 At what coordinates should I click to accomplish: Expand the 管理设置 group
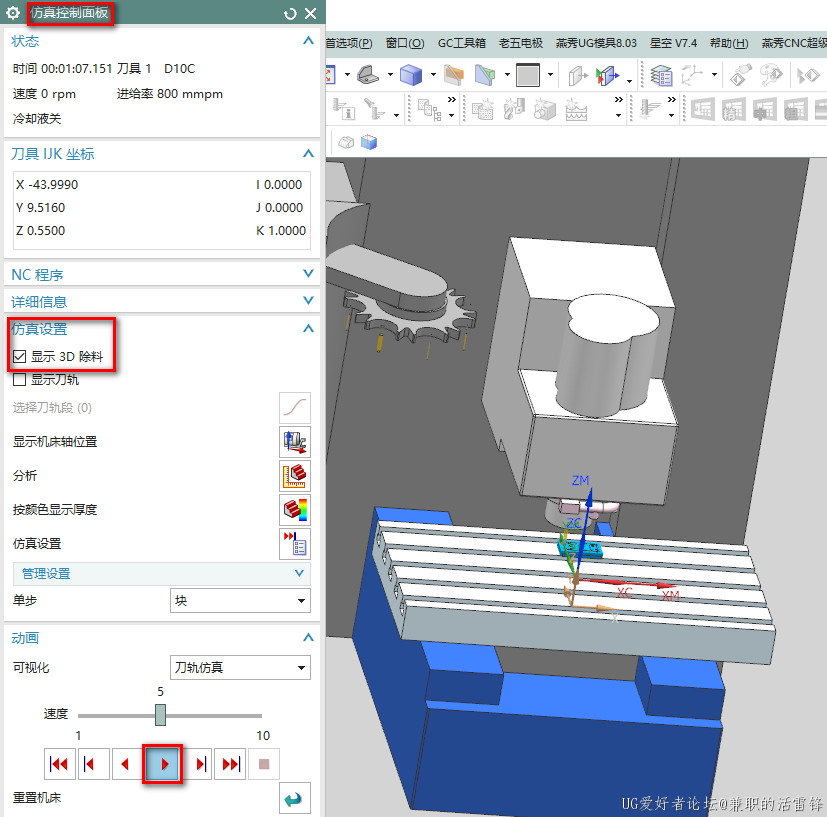tap(160, 574)
